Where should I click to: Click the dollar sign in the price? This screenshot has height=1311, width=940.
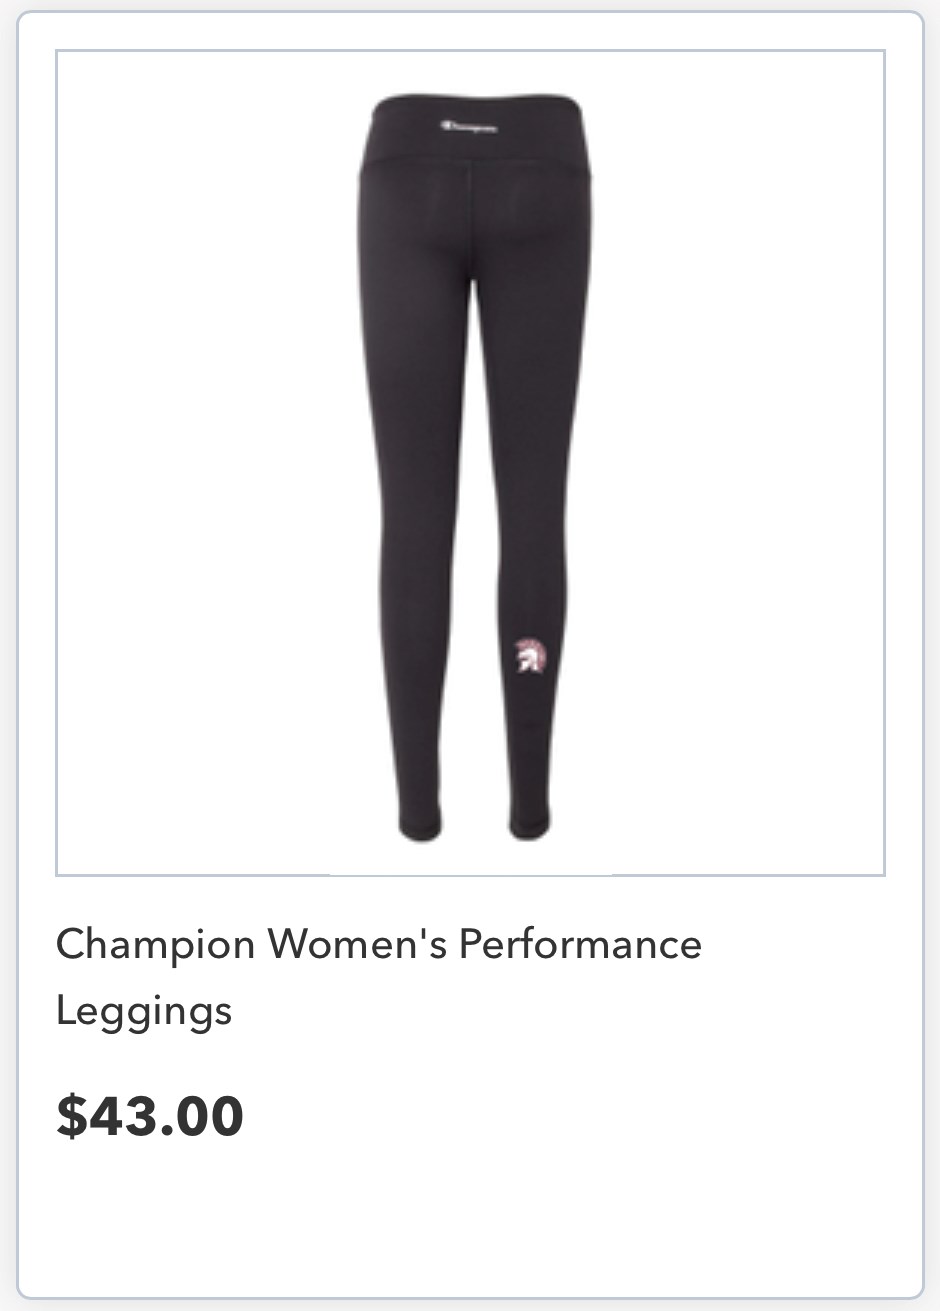coord(71,1116)
